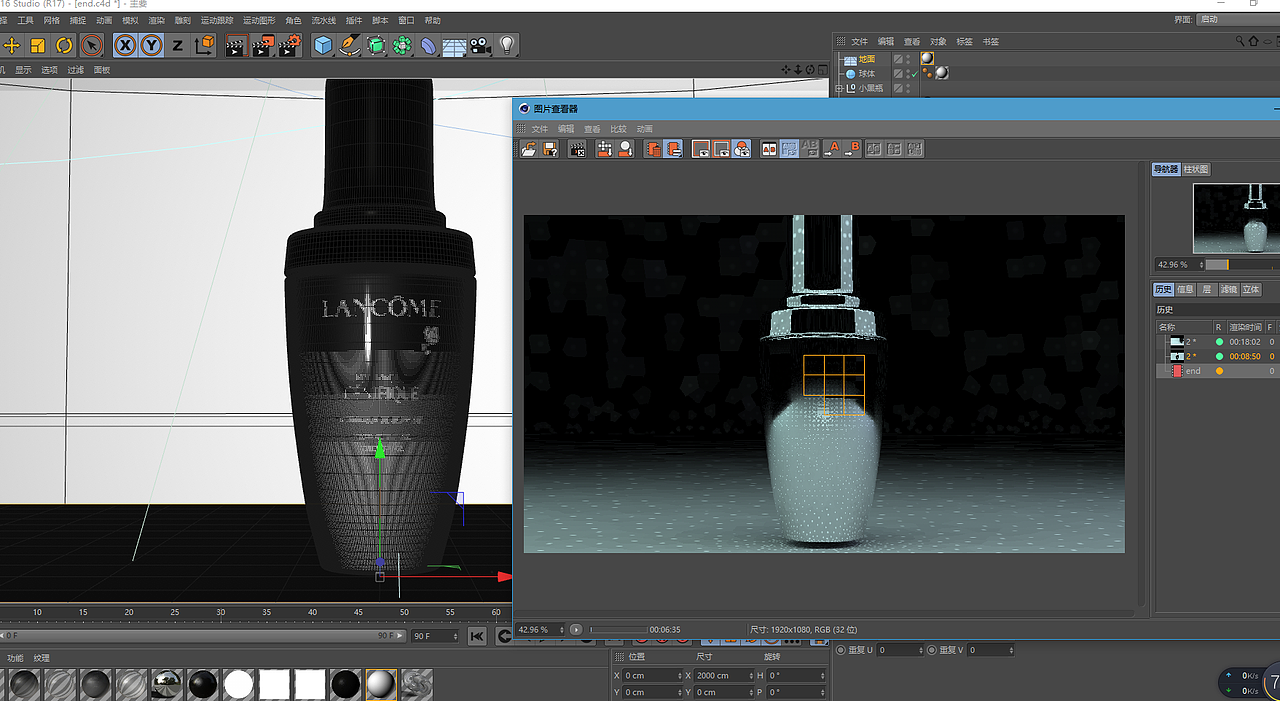The width and height of the screenshot is (1280, 701).
Task: Adjust the navigator zoom slider
Action: (x=1242, y=265)
